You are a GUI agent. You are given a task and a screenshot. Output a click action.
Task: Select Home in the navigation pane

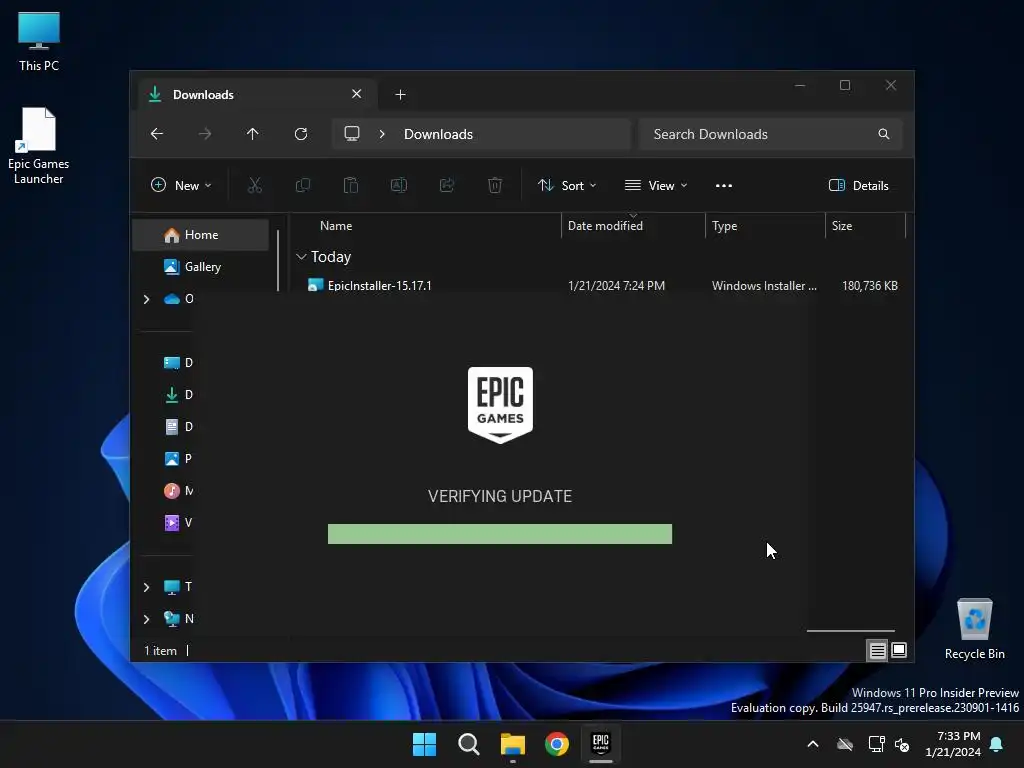pyautogui.click(x=200, y=235)
